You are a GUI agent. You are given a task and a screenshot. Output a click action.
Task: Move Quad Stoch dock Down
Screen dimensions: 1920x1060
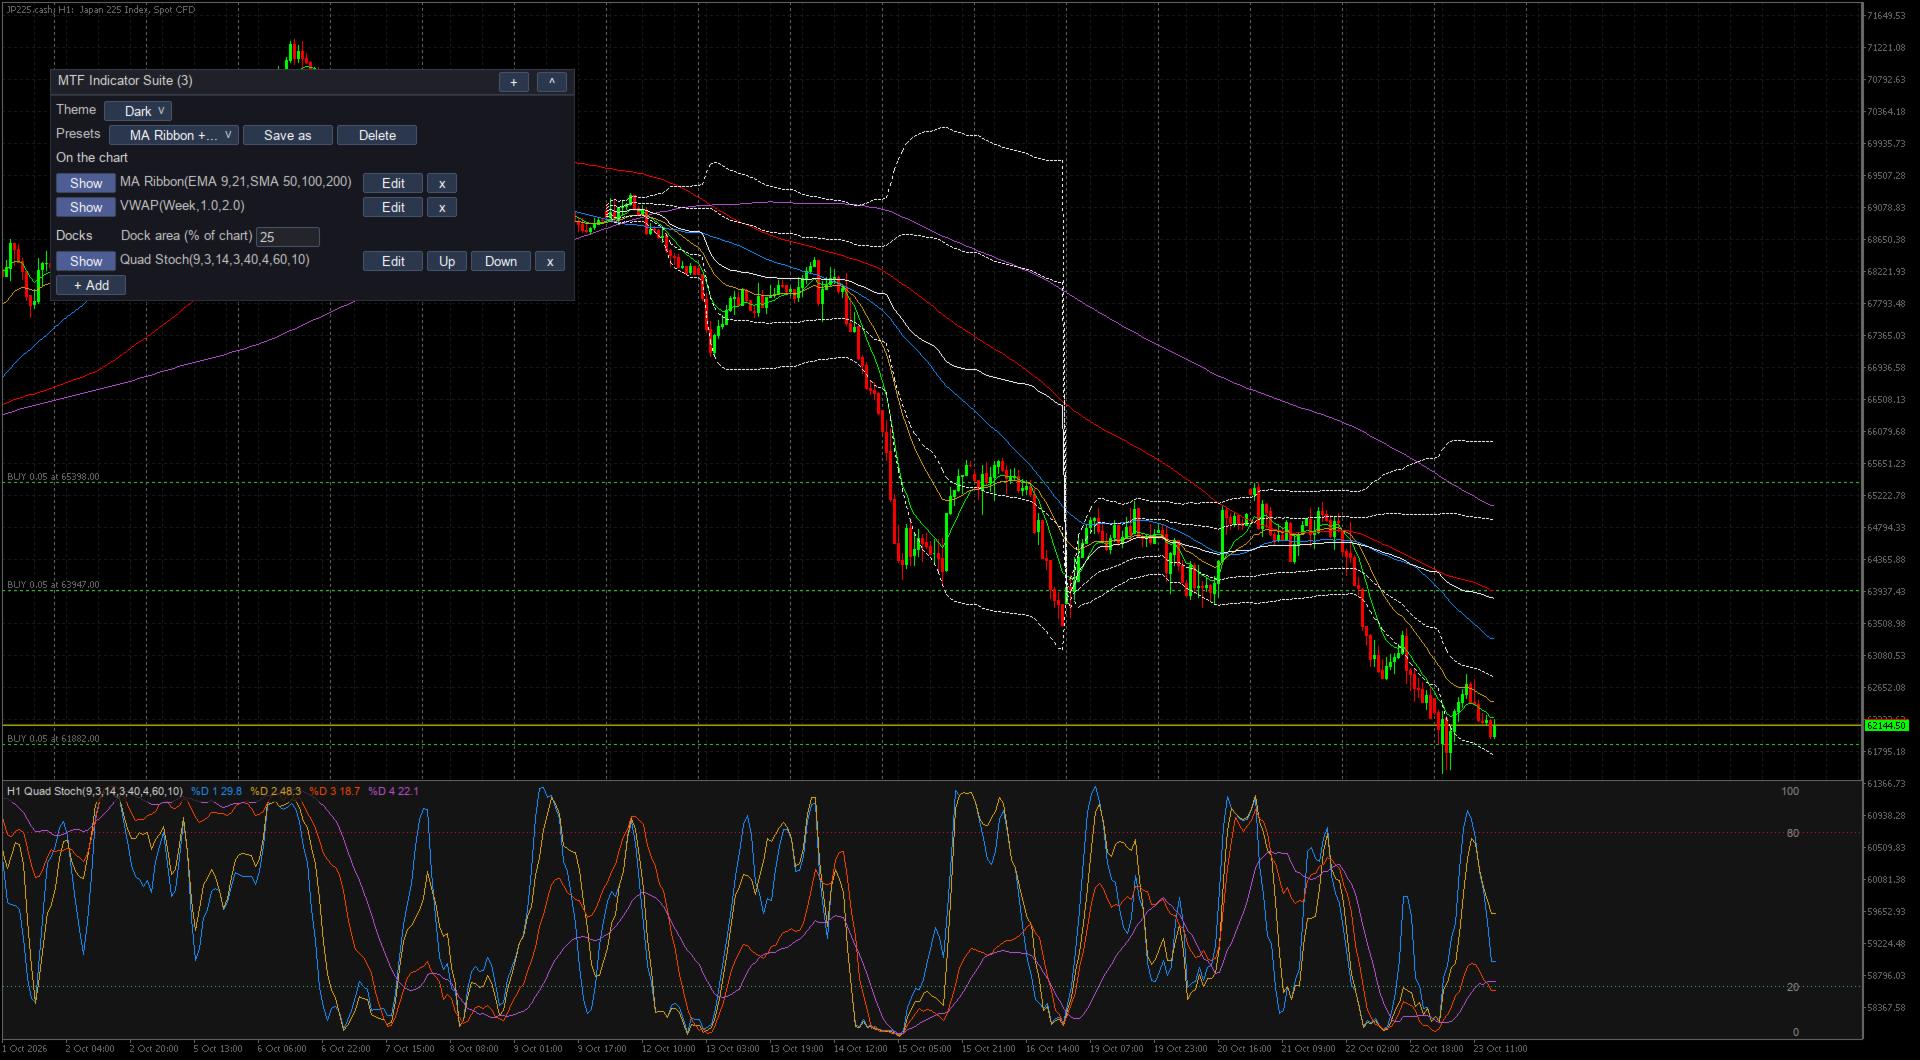[501, 261]
